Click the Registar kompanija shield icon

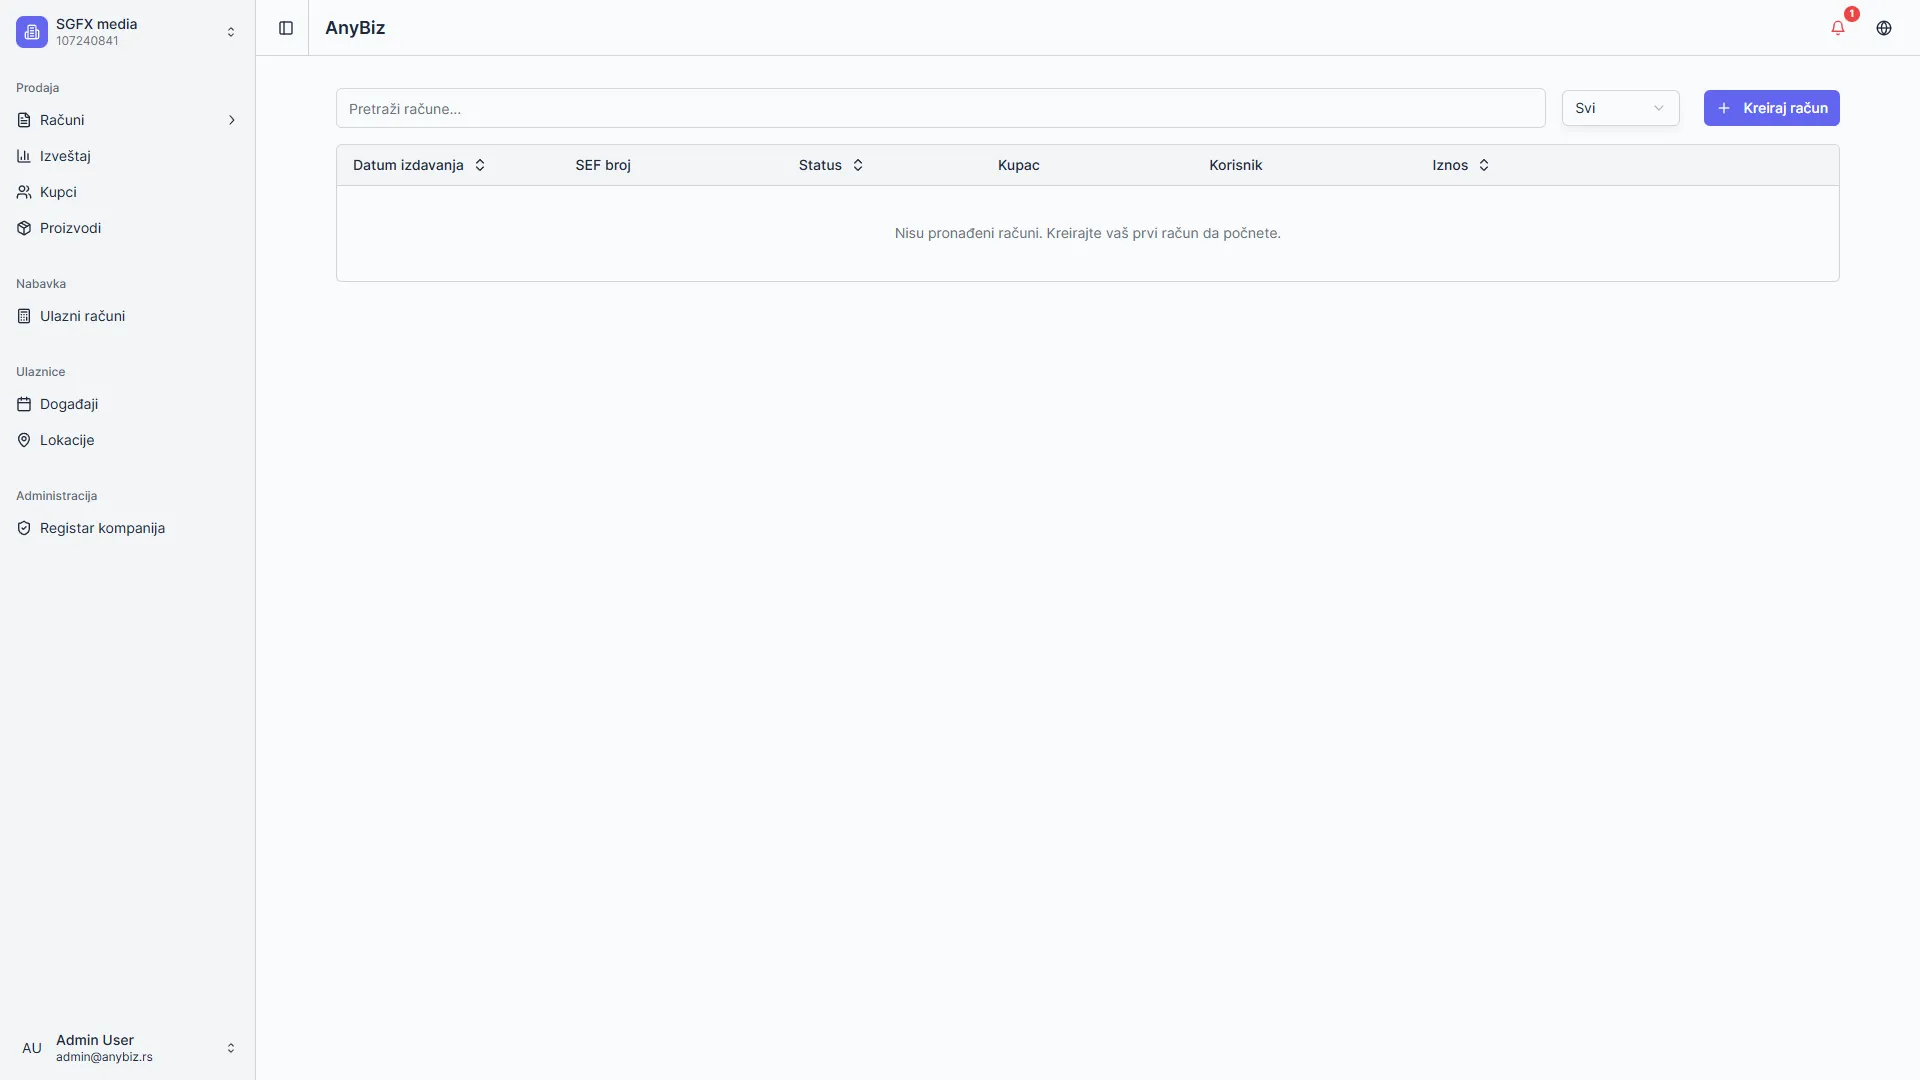pyautogui.click(x=24, y=528)
